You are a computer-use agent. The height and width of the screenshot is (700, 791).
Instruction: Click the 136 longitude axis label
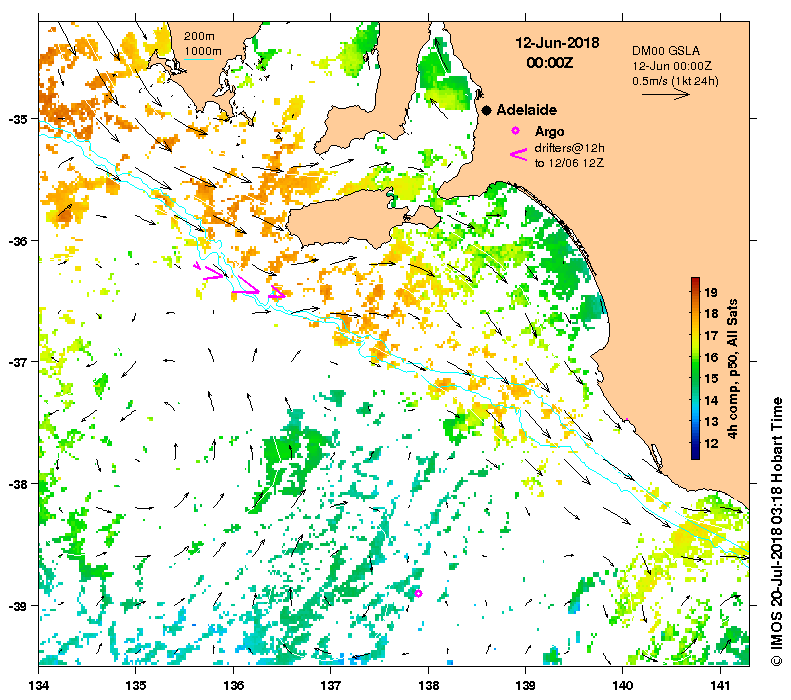(233, 685)
